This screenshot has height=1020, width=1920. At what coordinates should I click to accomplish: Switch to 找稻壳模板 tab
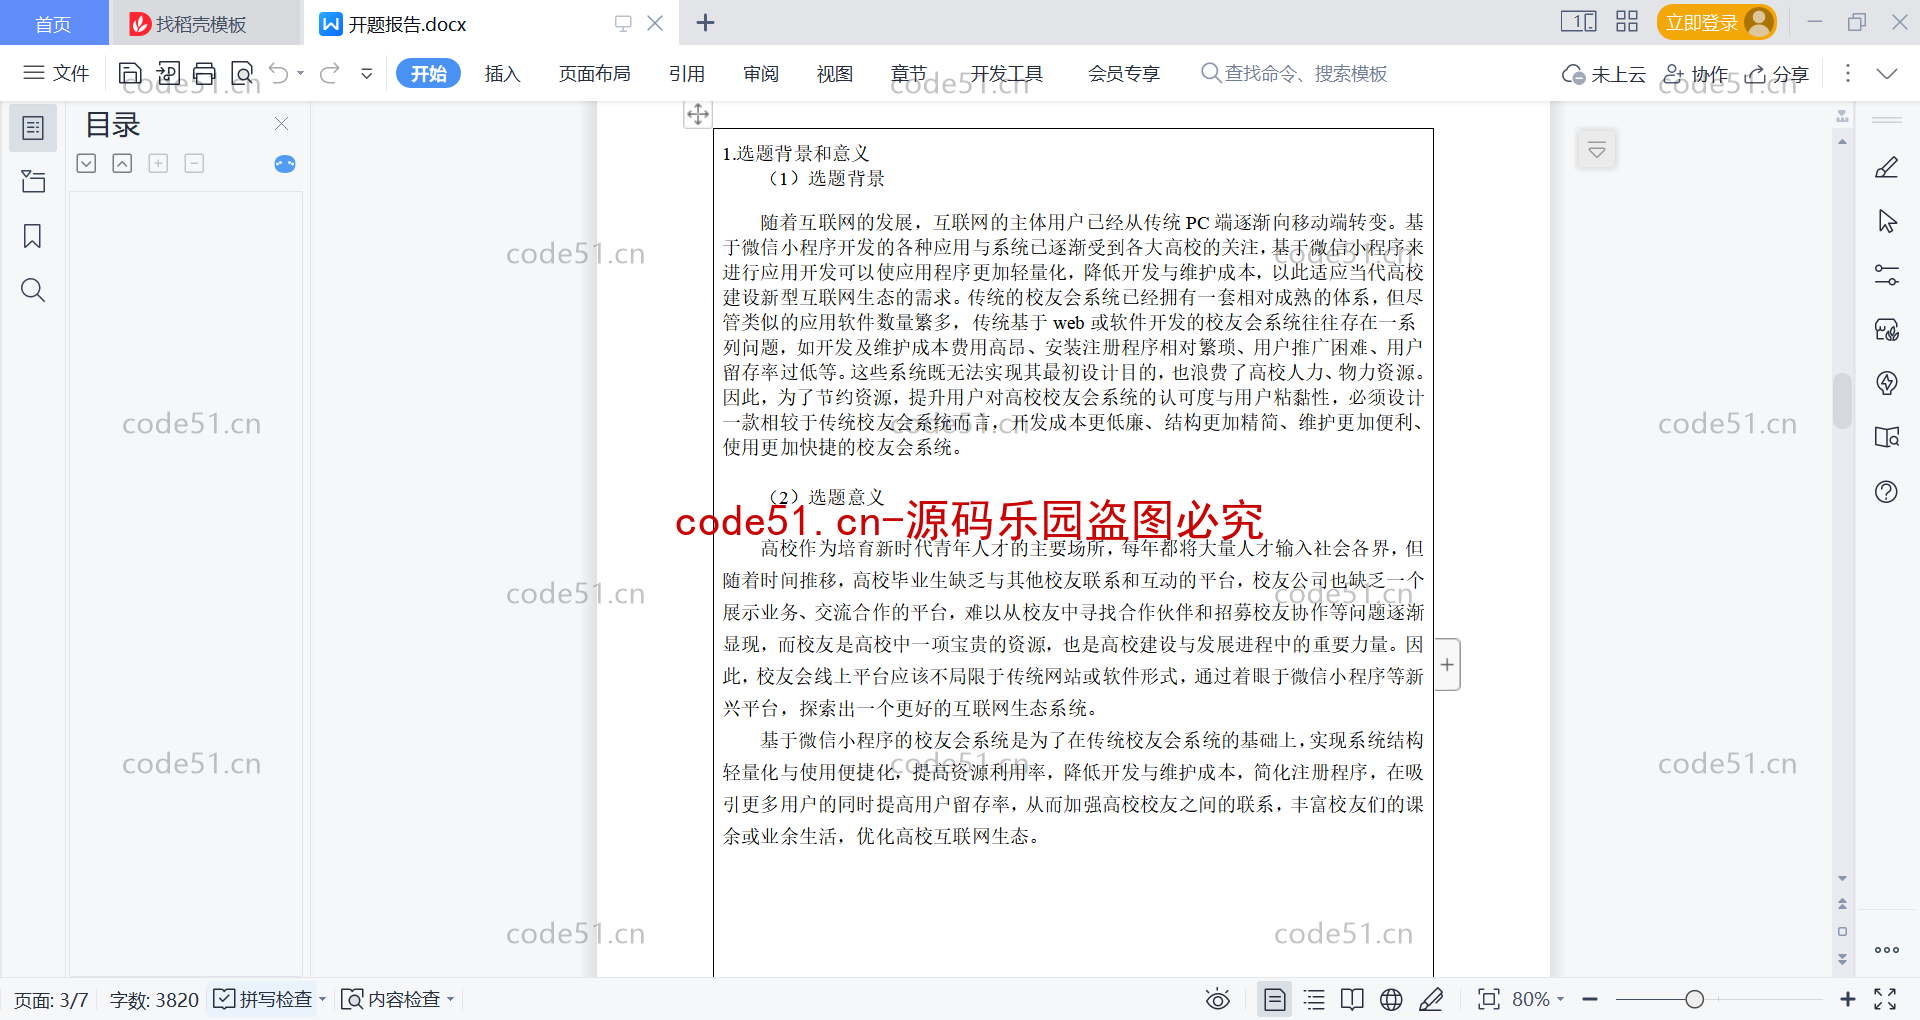point(205,23)
